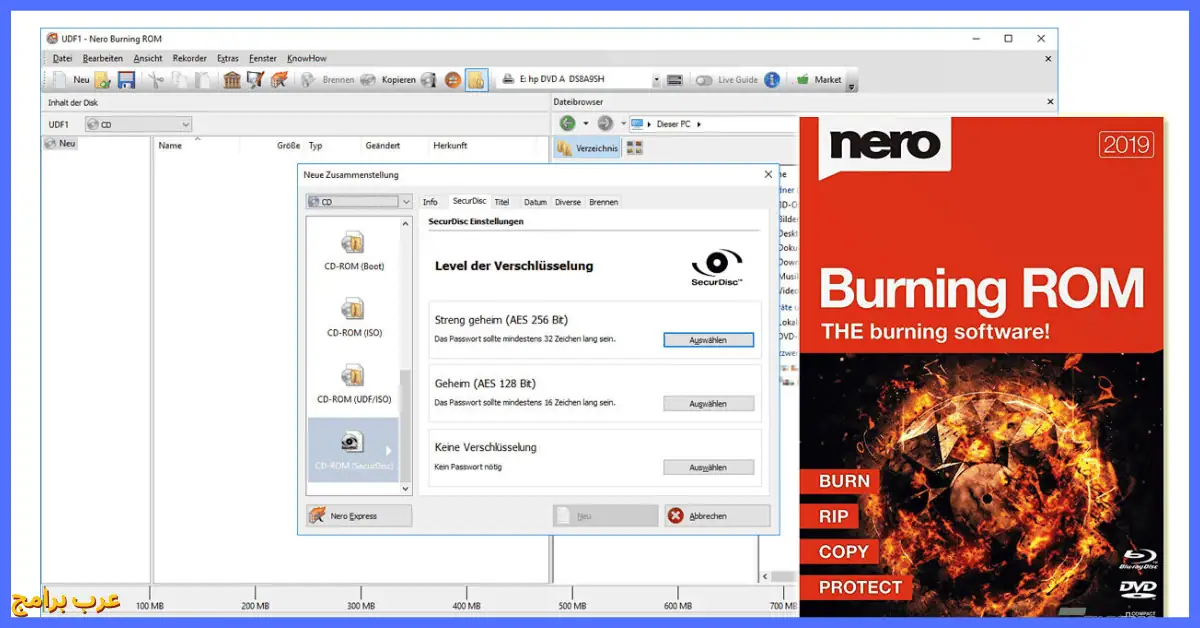The height and width of the screenshot is (628, 1200).
Task: Click the thumbnail view icon beside Verzeichnis
Action: pos(634,148)
